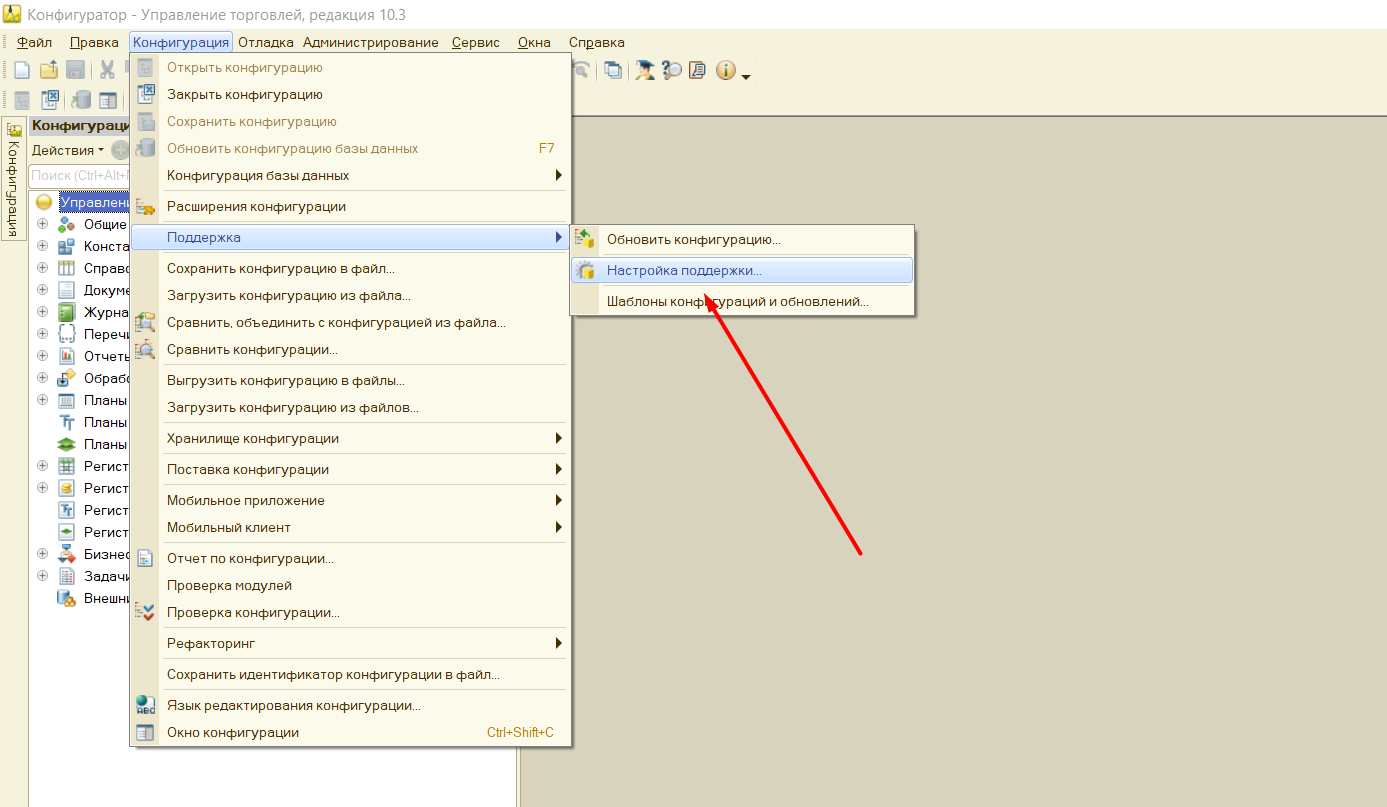Click the vertical Конфигурация side tab

click(x=13, y=180)
